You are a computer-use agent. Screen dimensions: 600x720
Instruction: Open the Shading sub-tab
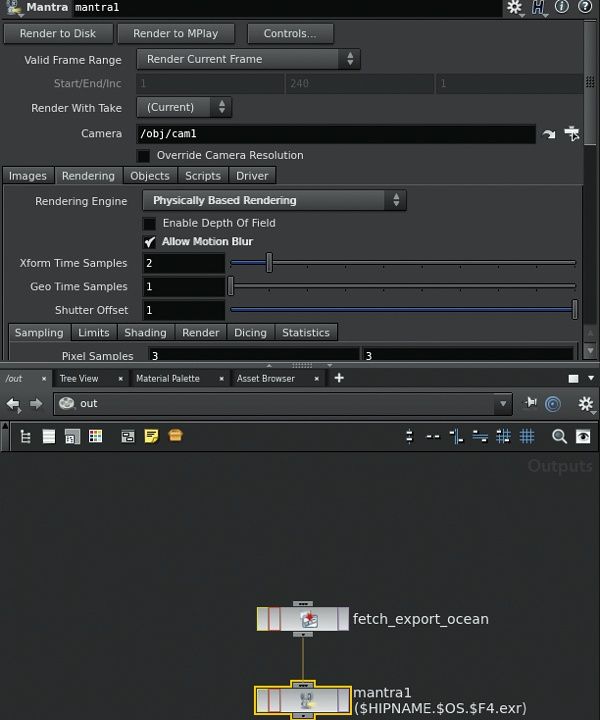pyautogui.click(x=146, y=332)
